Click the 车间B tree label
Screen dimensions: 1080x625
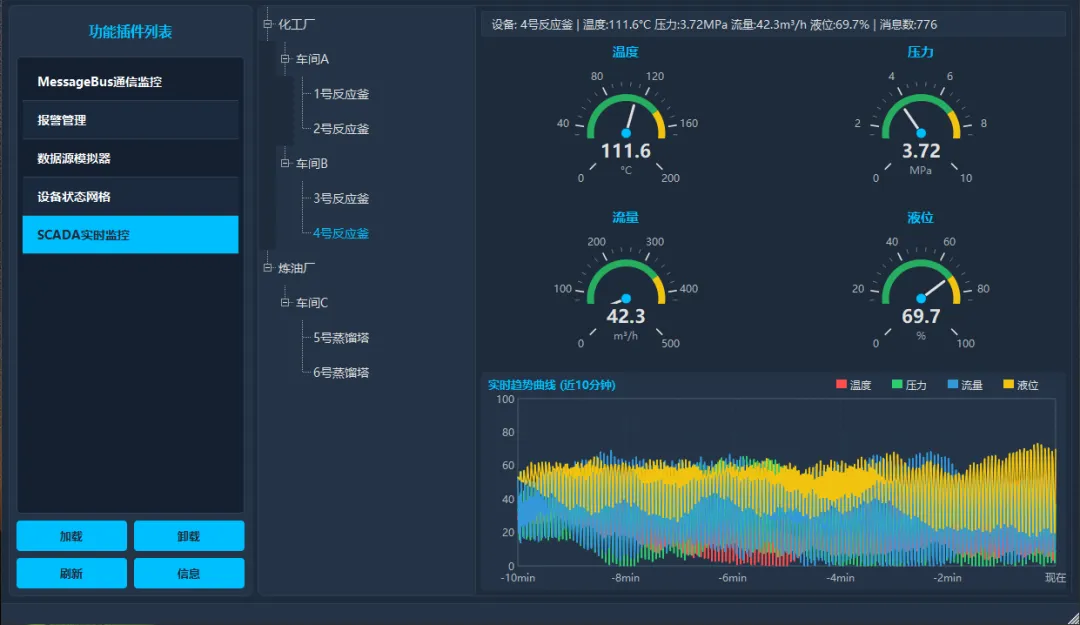coord(312,163)
